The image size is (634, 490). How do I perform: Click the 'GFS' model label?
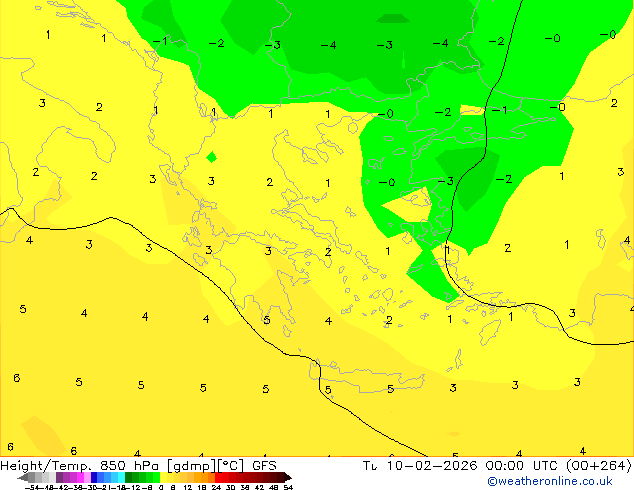(x=264, y=466)
